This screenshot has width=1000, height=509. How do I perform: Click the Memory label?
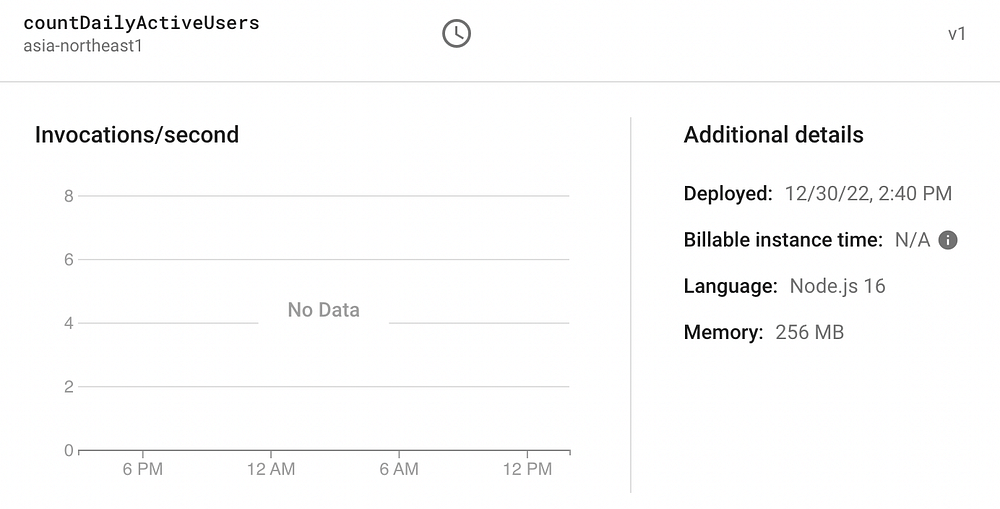click(723, 332)
